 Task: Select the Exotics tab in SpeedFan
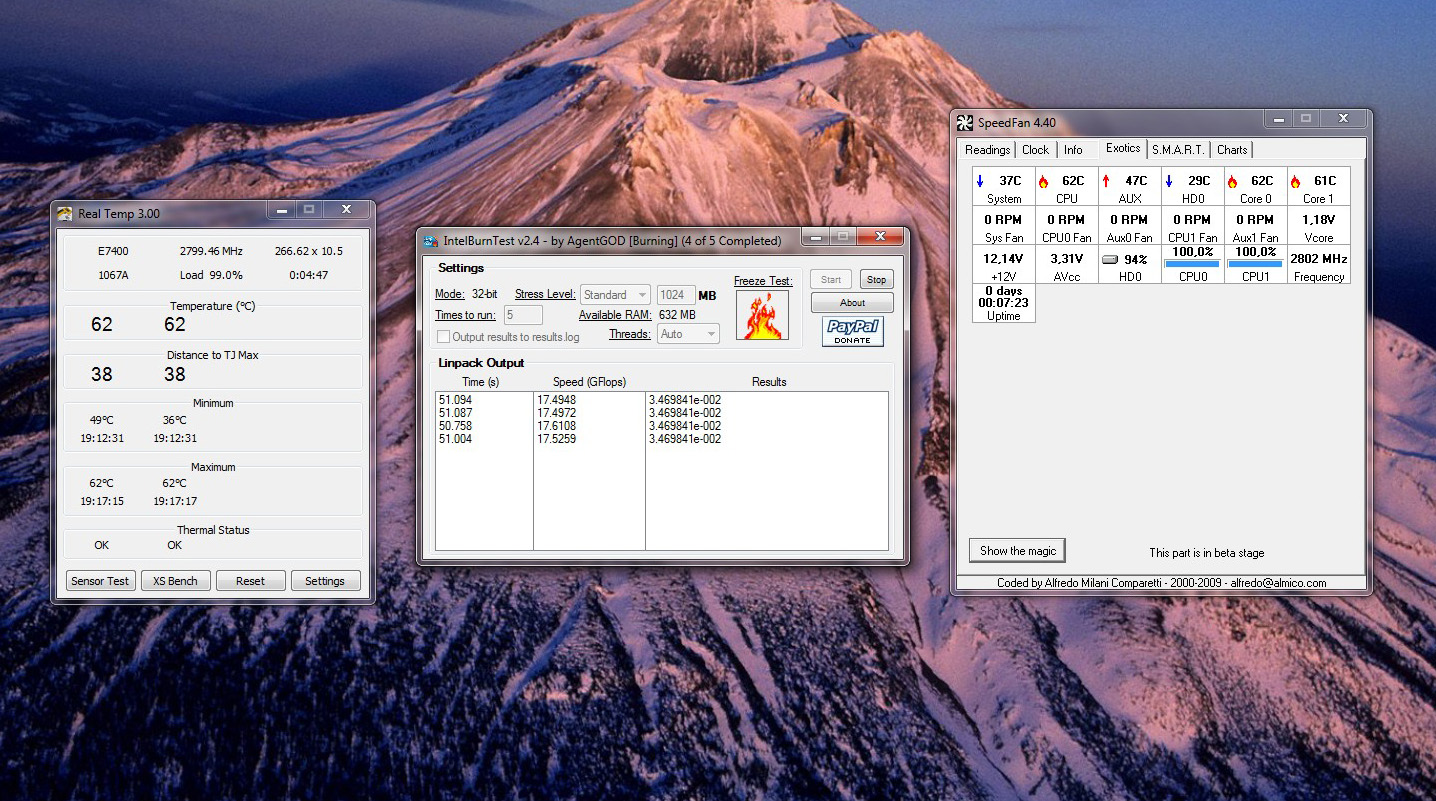[x=1122, y=148]
